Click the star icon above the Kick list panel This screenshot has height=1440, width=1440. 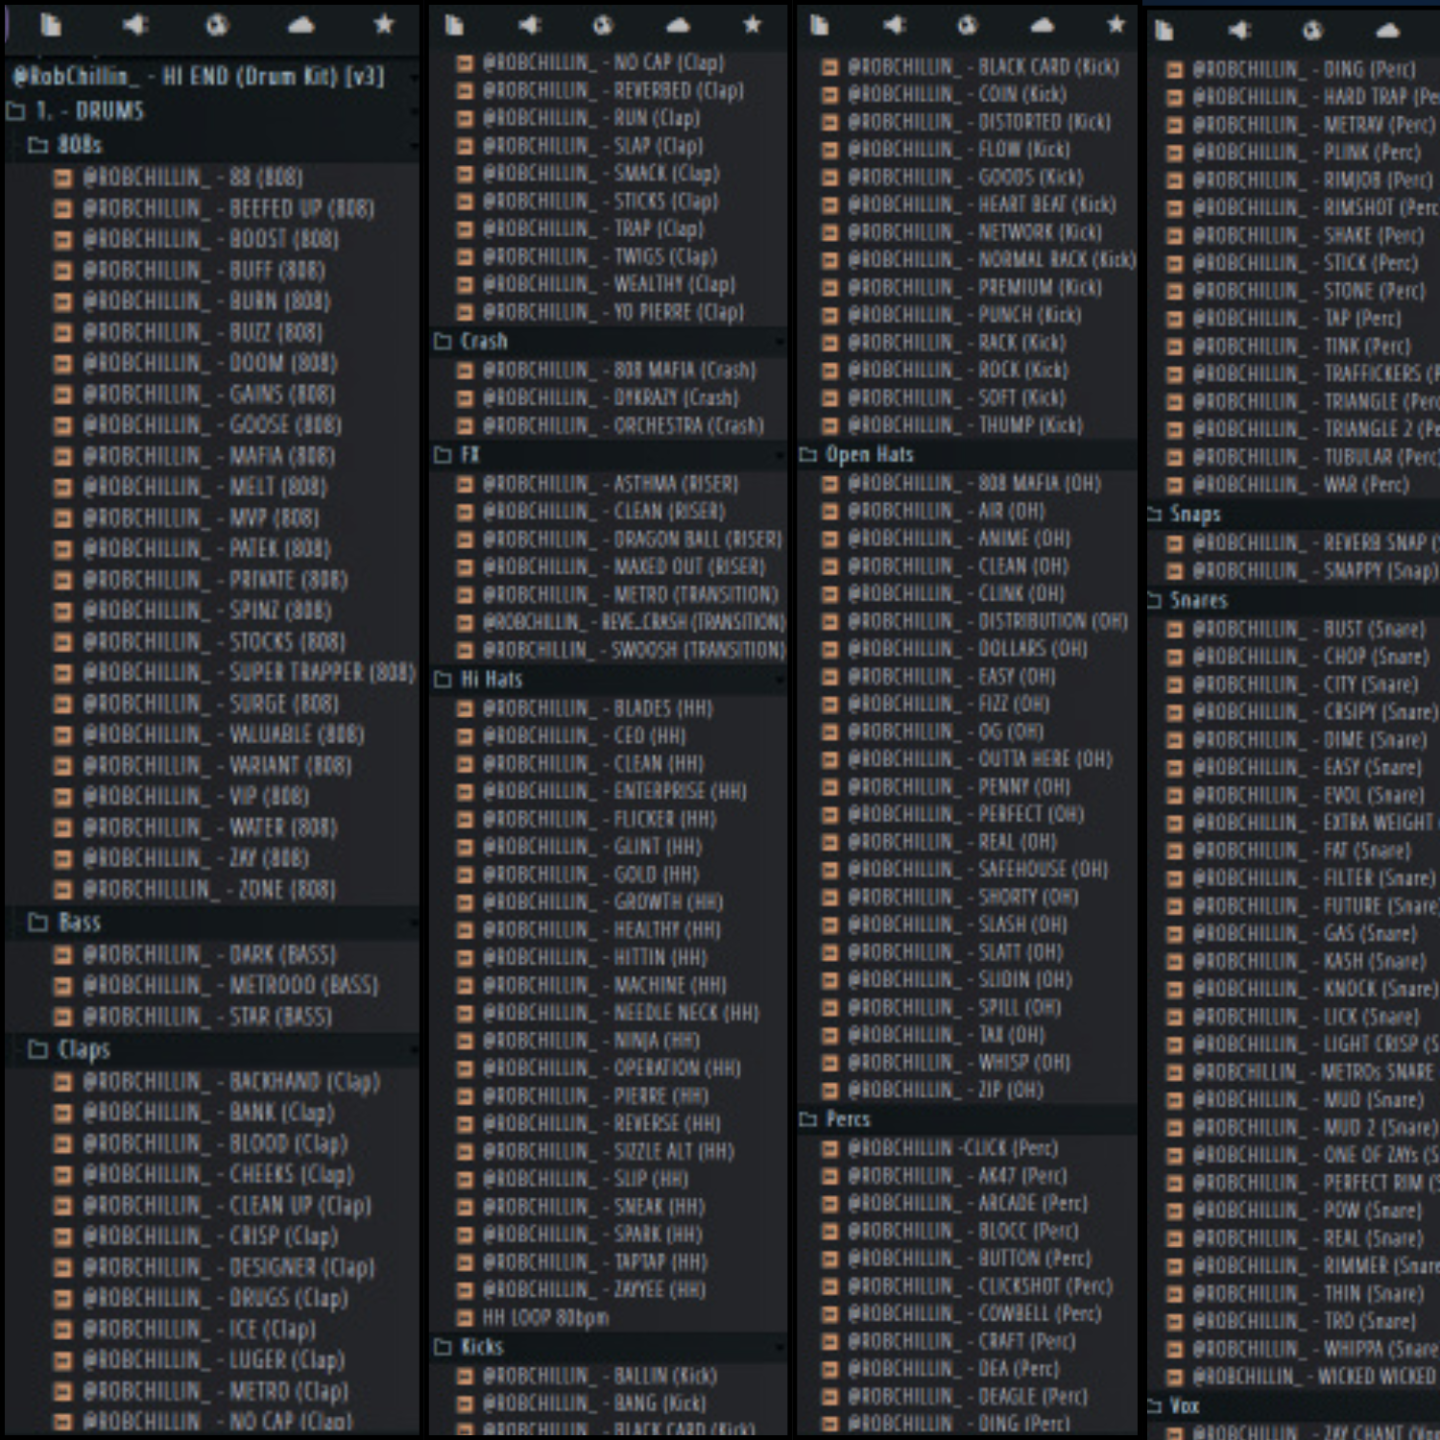click(1116, 25)
